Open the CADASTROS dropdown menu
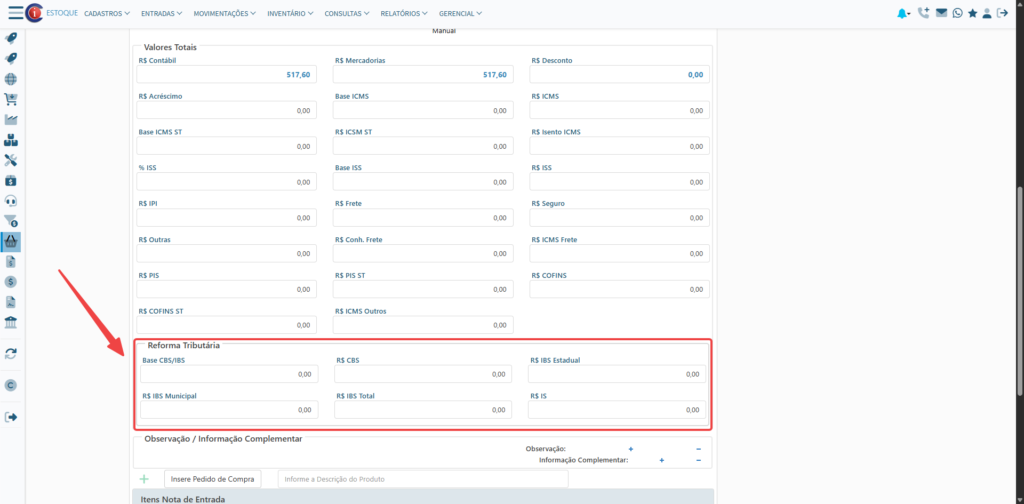The width and height of the screenshot is (1024, 504). click(x=107, y=13)
